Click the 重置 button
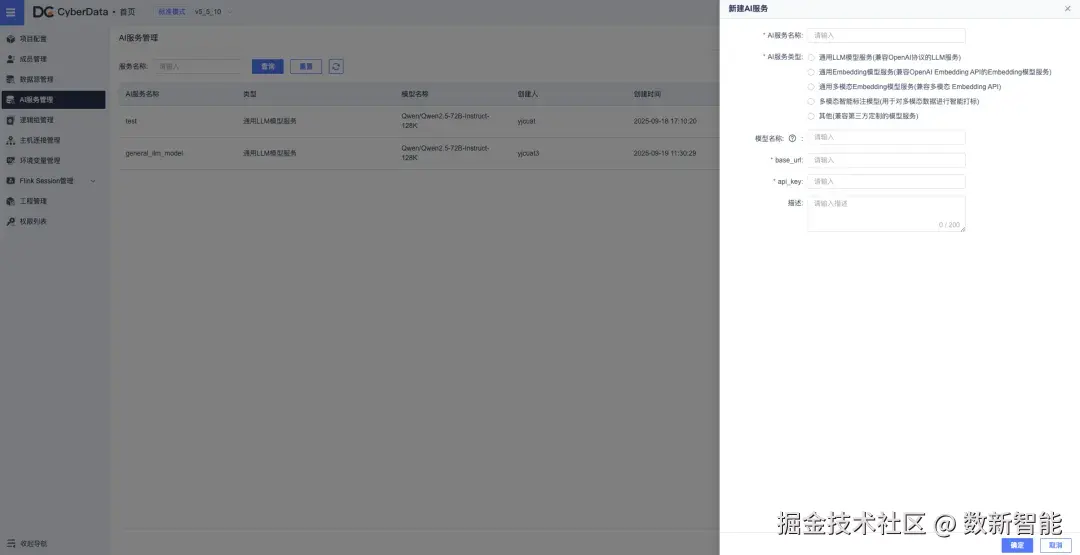The image size is (1080, 555). (306, 67)
